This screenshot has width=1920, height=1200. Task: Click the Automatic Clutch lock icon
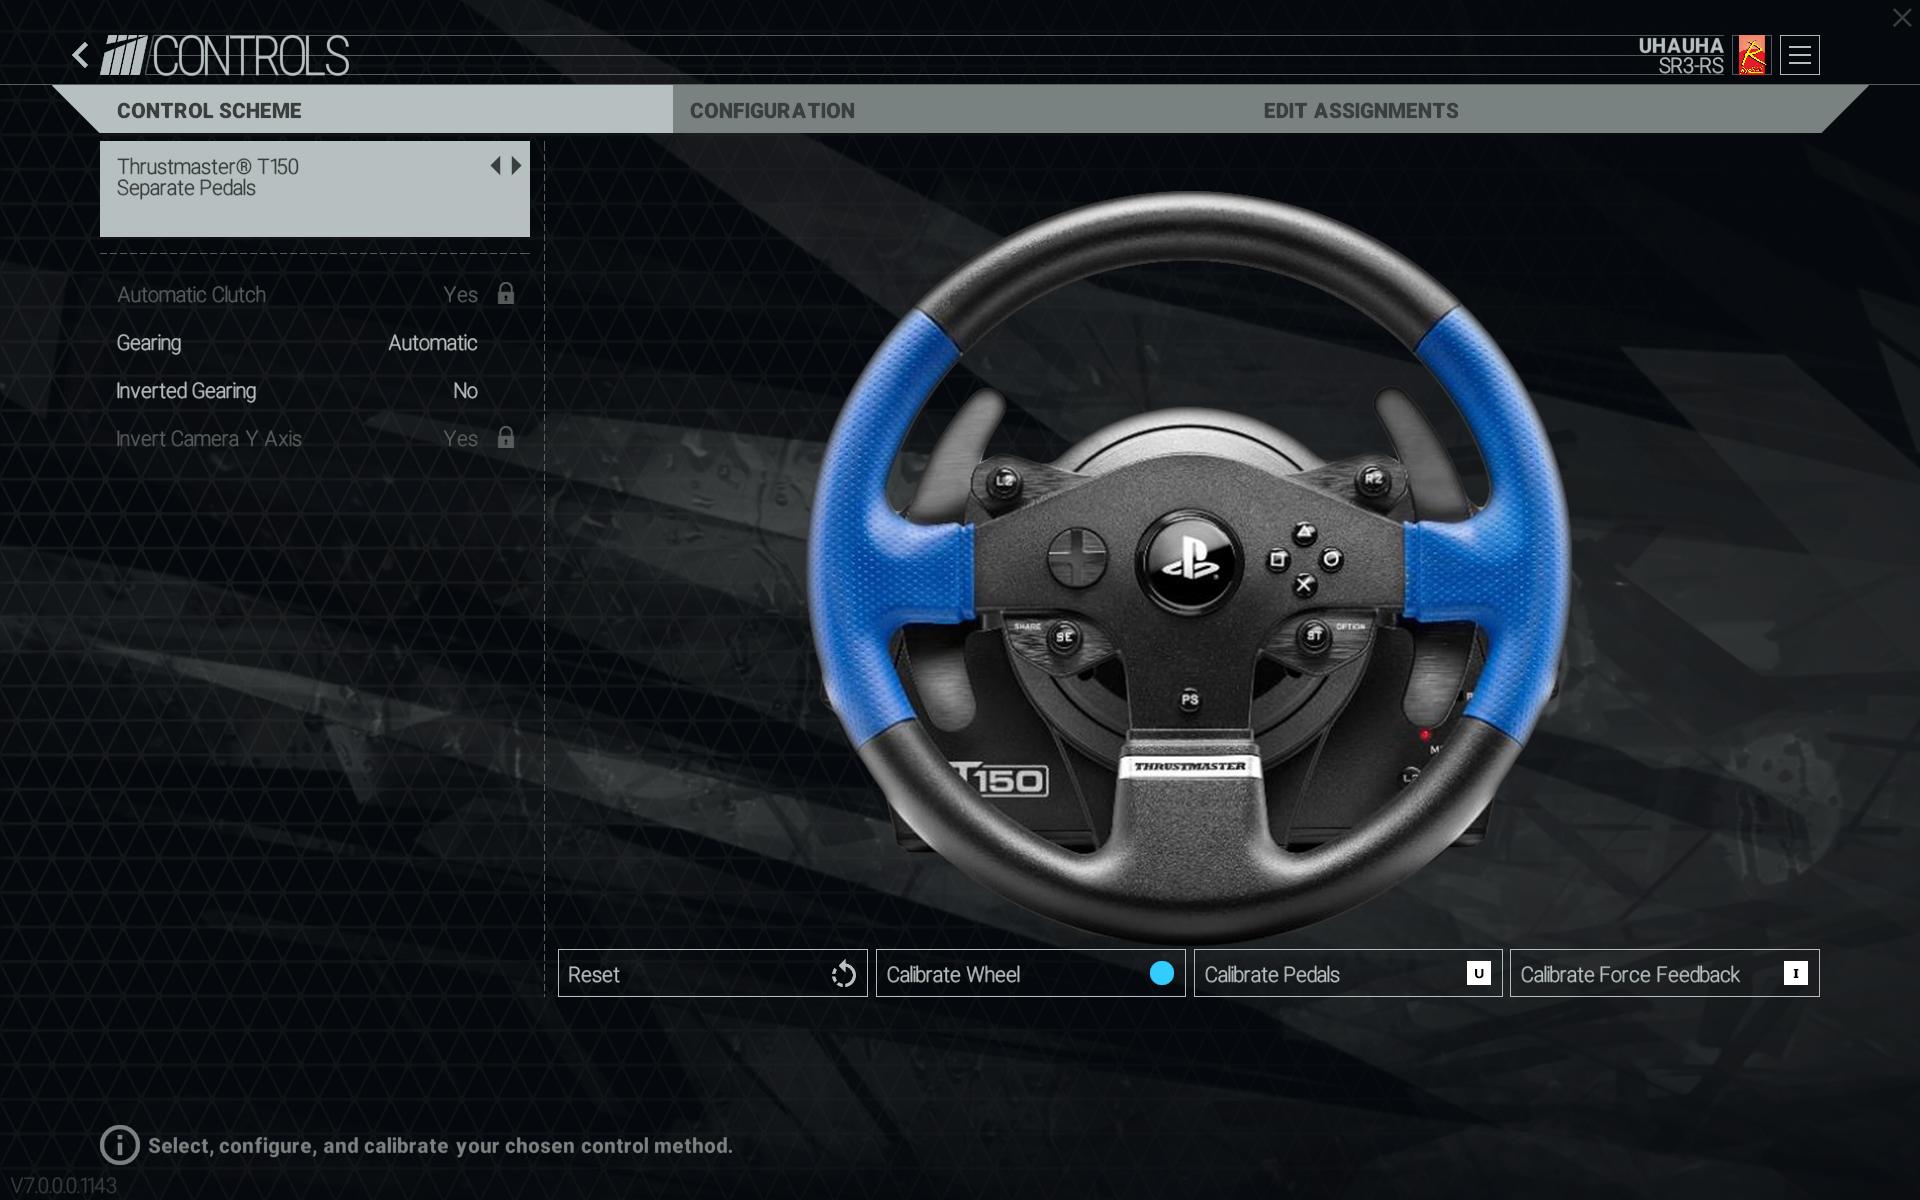click(506, 294)
